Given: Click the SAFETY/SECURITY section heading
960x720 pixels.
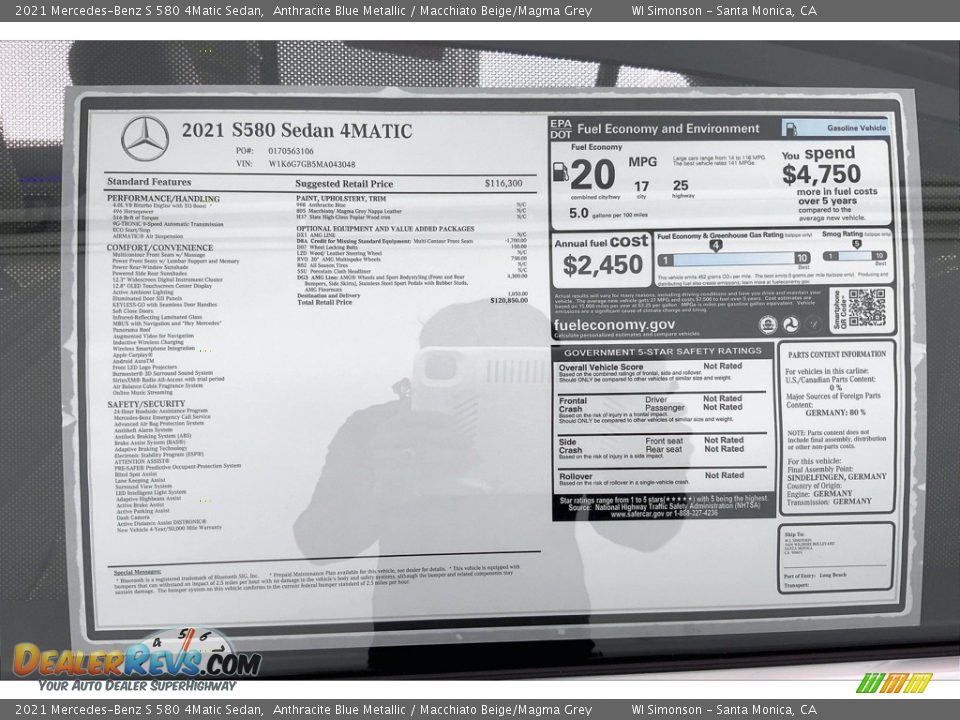Looking at the screenshot, I should tap(146, 404).
